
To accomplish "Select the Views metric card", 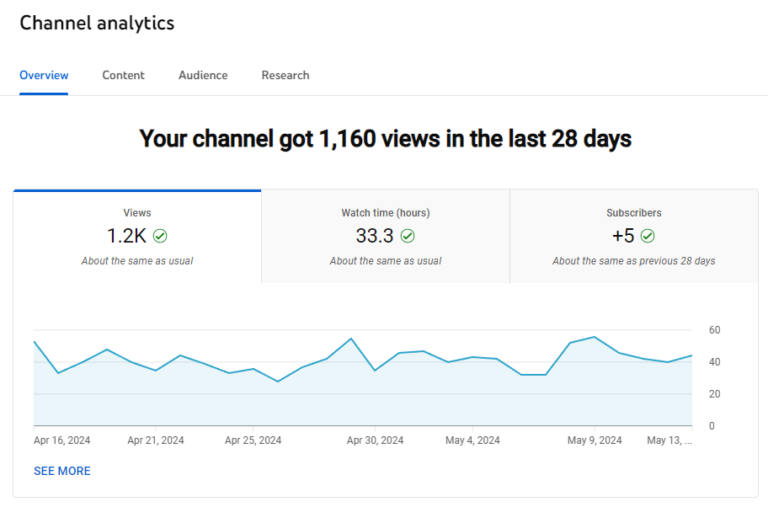I will coord(137,237).
